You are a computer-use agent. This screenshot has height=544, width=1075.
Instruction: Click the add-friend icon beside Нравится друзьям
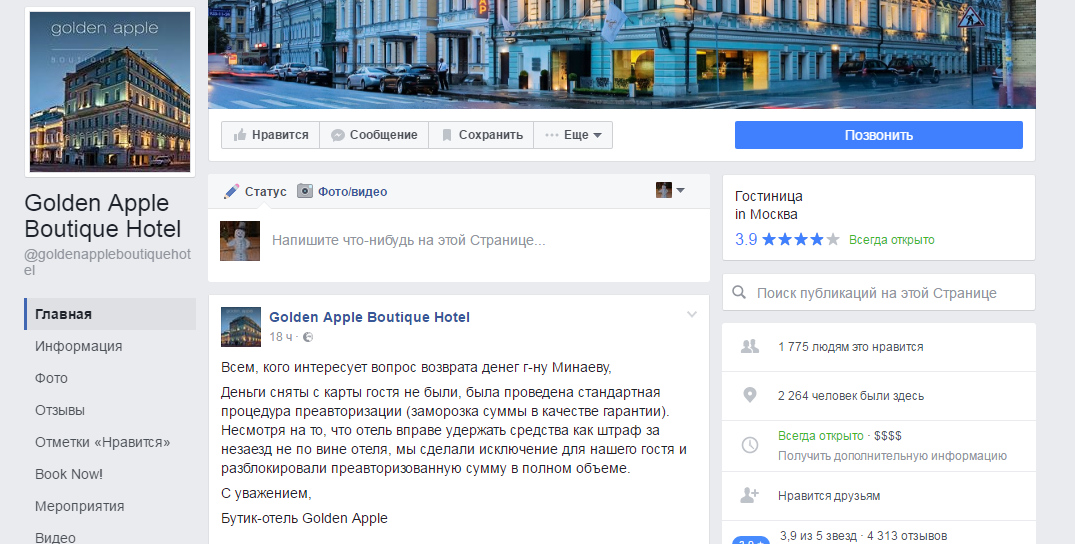(750, 495)
